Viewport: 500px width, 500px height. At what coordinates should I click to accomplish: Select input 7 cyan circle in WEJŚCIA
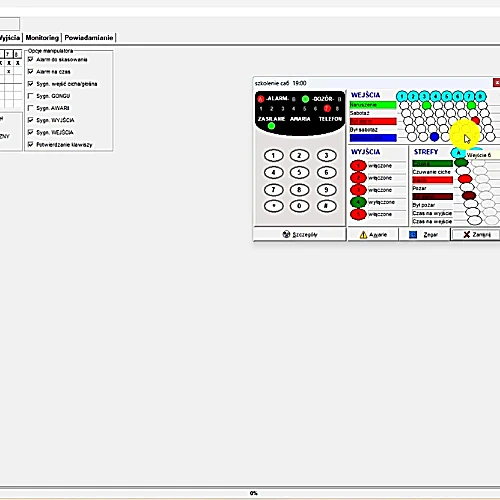[469, 97]
